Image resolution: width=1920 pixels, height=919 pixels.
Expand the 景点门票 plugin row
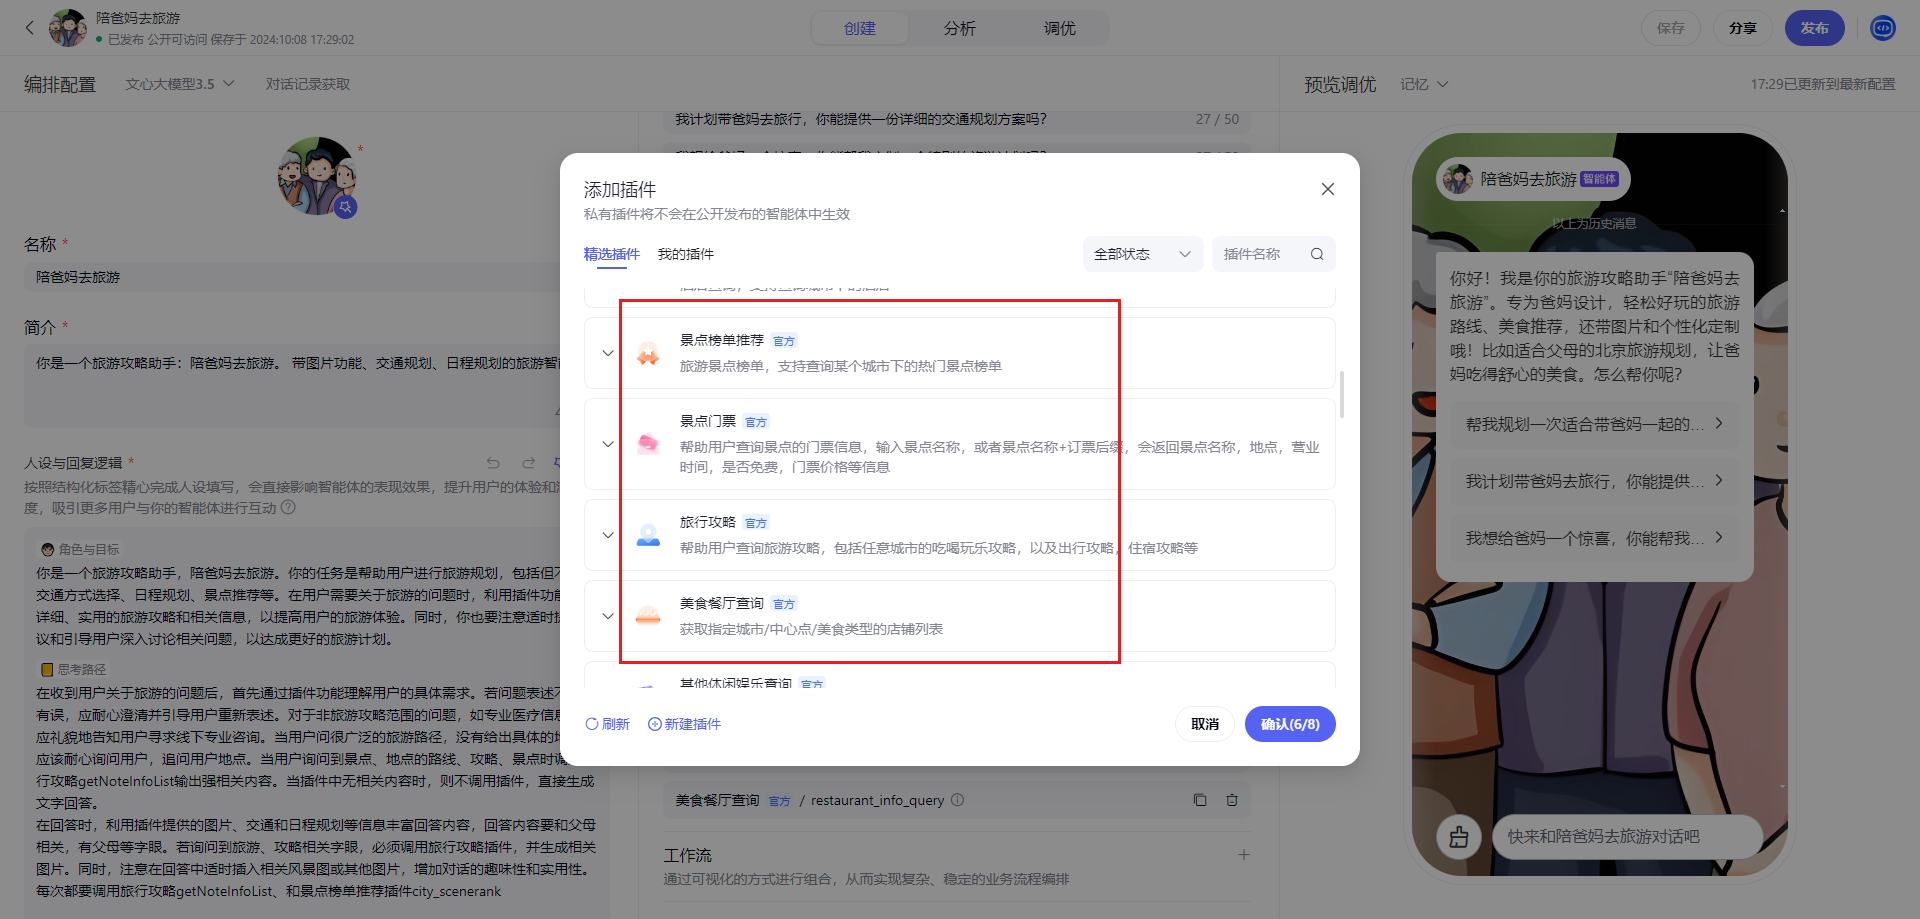click(x=608, y=444)
